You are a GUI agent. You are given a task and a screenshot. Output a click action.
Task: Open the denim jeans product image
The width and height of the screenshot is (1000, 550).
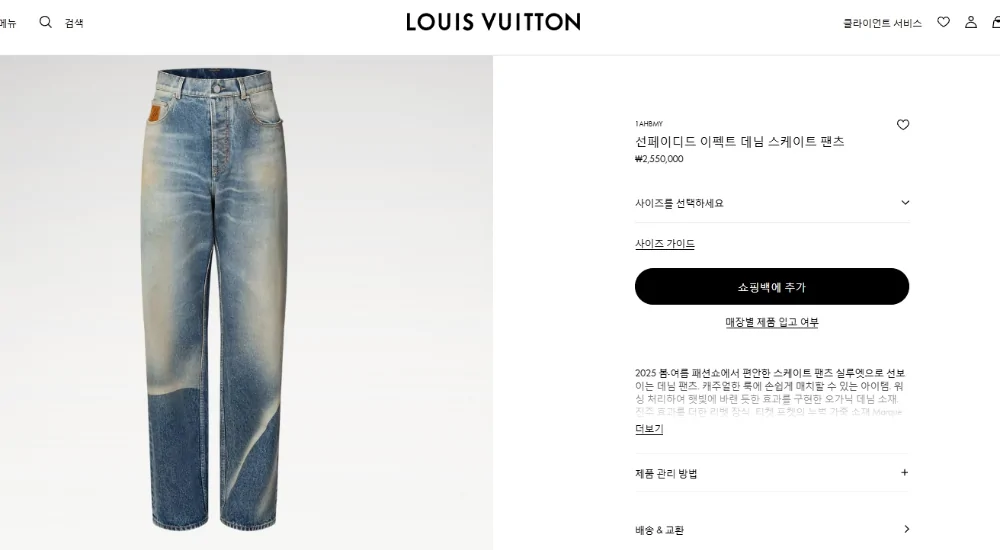(x=214, y=300)
